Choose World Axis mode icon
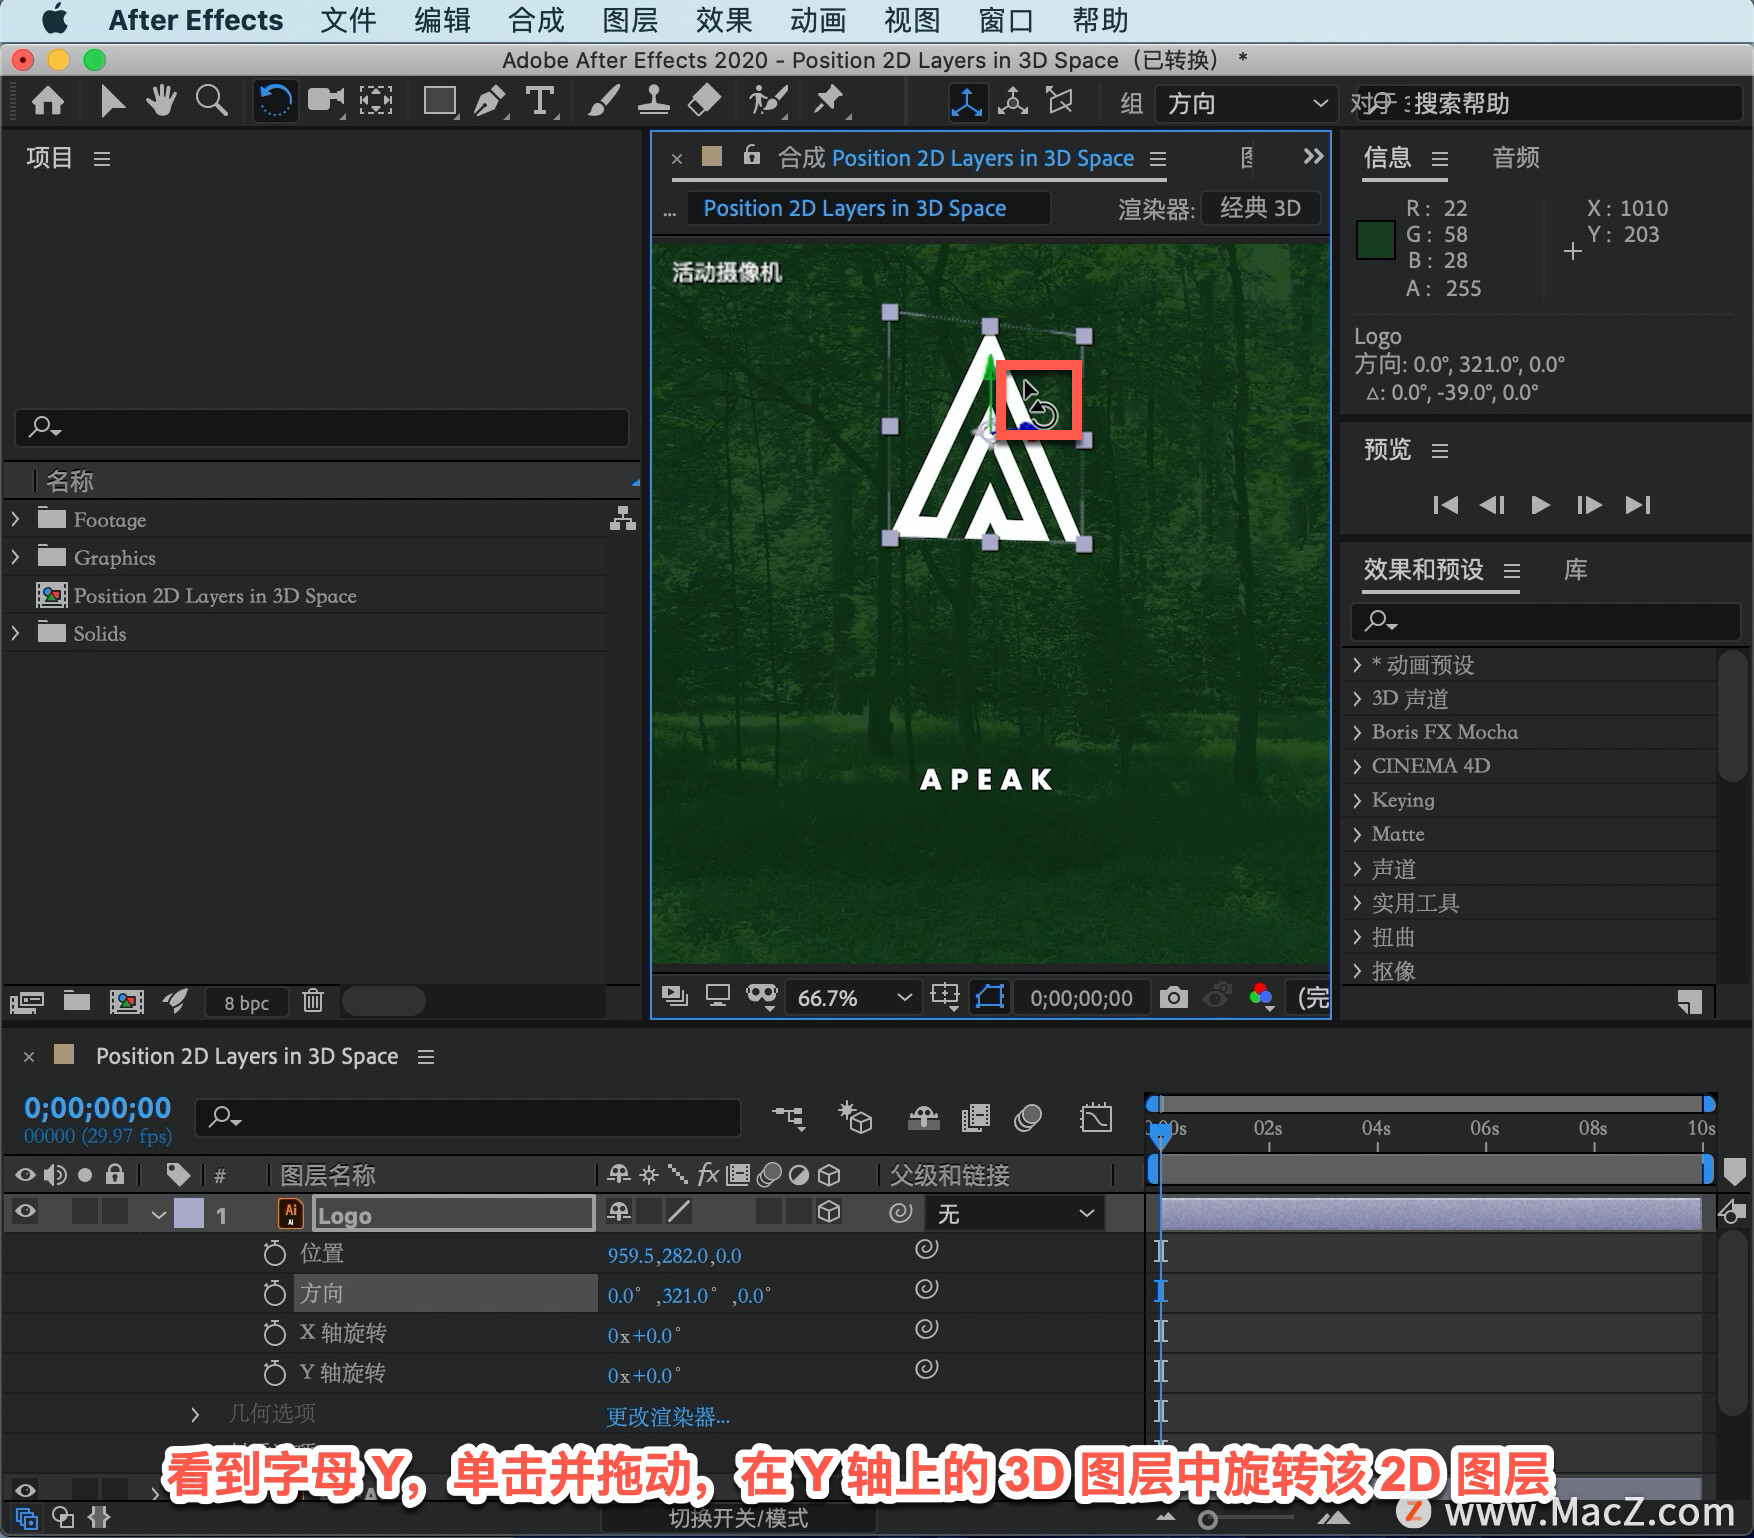 [x=1013, y=101]
